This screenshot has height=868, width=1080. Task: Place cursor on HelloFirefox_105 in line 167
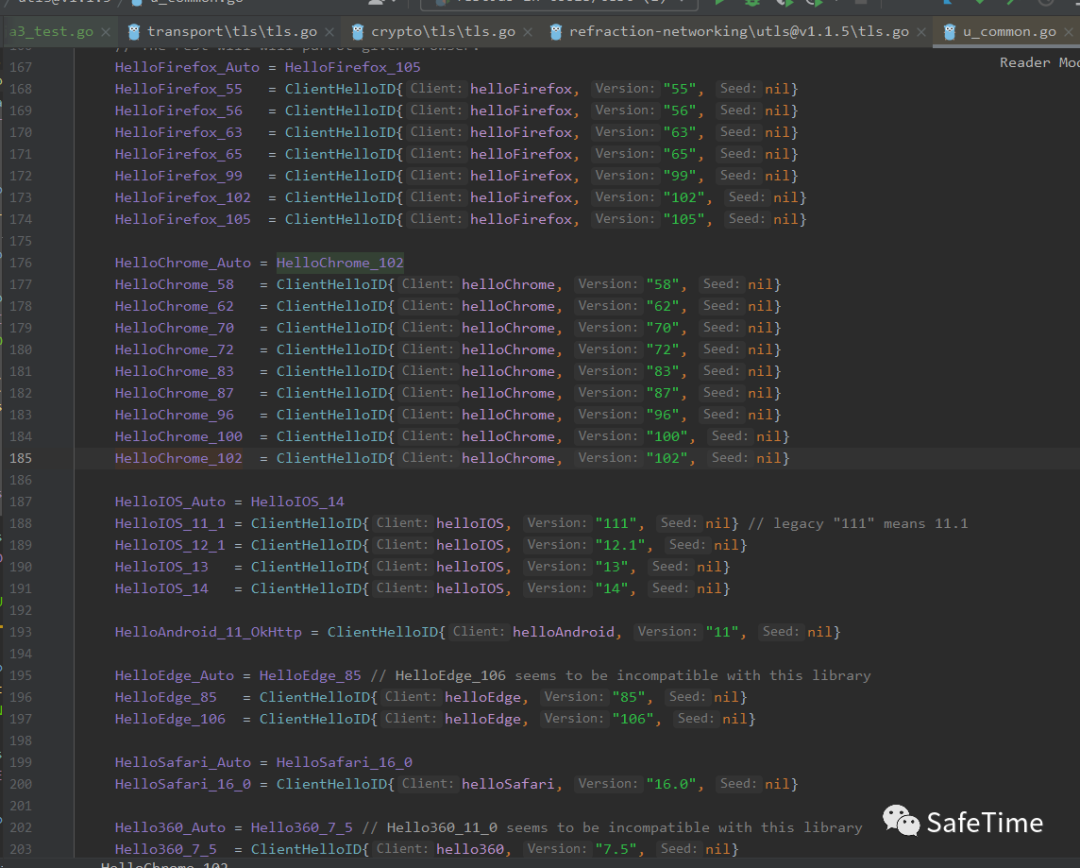pyautogui.click(x=352, y=67)
